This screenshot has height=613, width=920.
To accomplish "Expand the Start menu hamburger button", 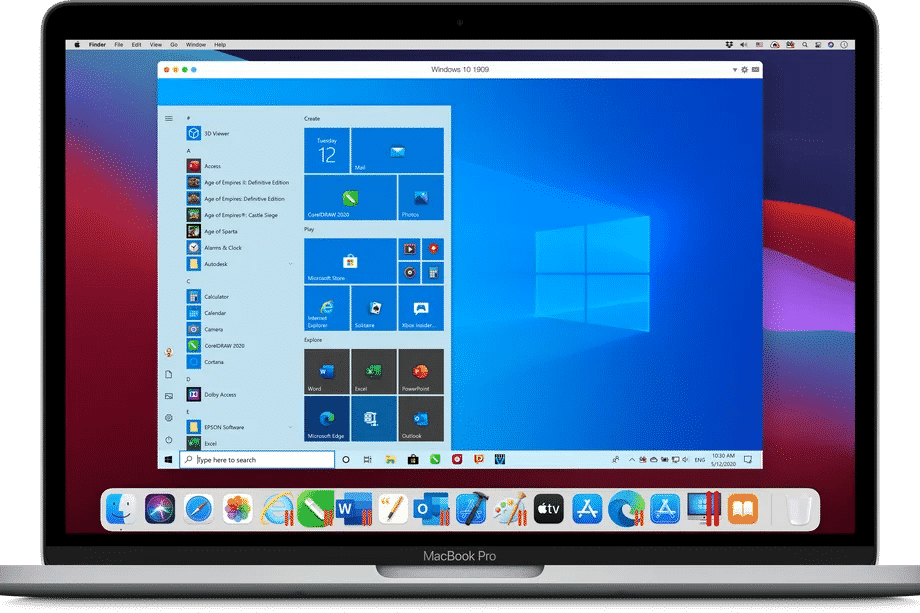I will [x=169, y=118].
